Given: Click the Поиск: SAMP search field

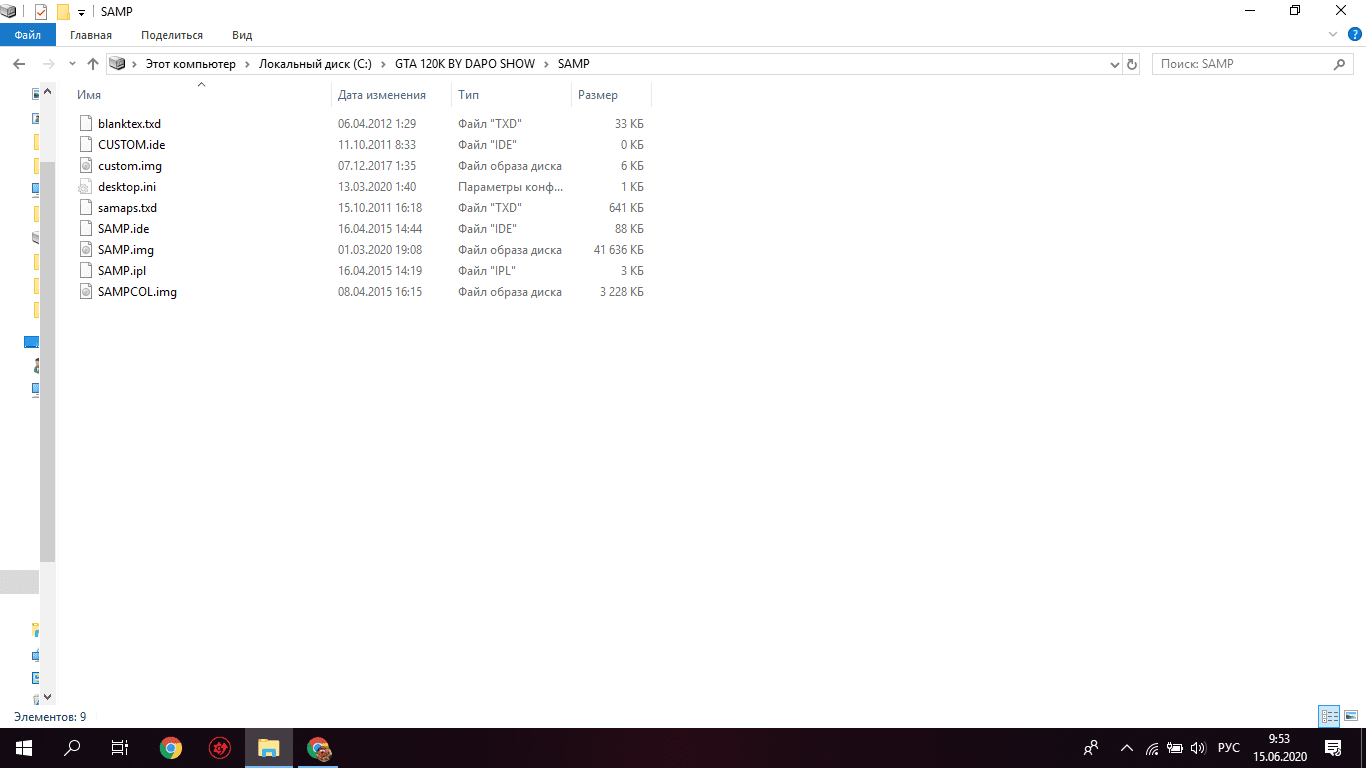Looking at the screenshot, I should pyautogui.click(x=1242, y=64).
